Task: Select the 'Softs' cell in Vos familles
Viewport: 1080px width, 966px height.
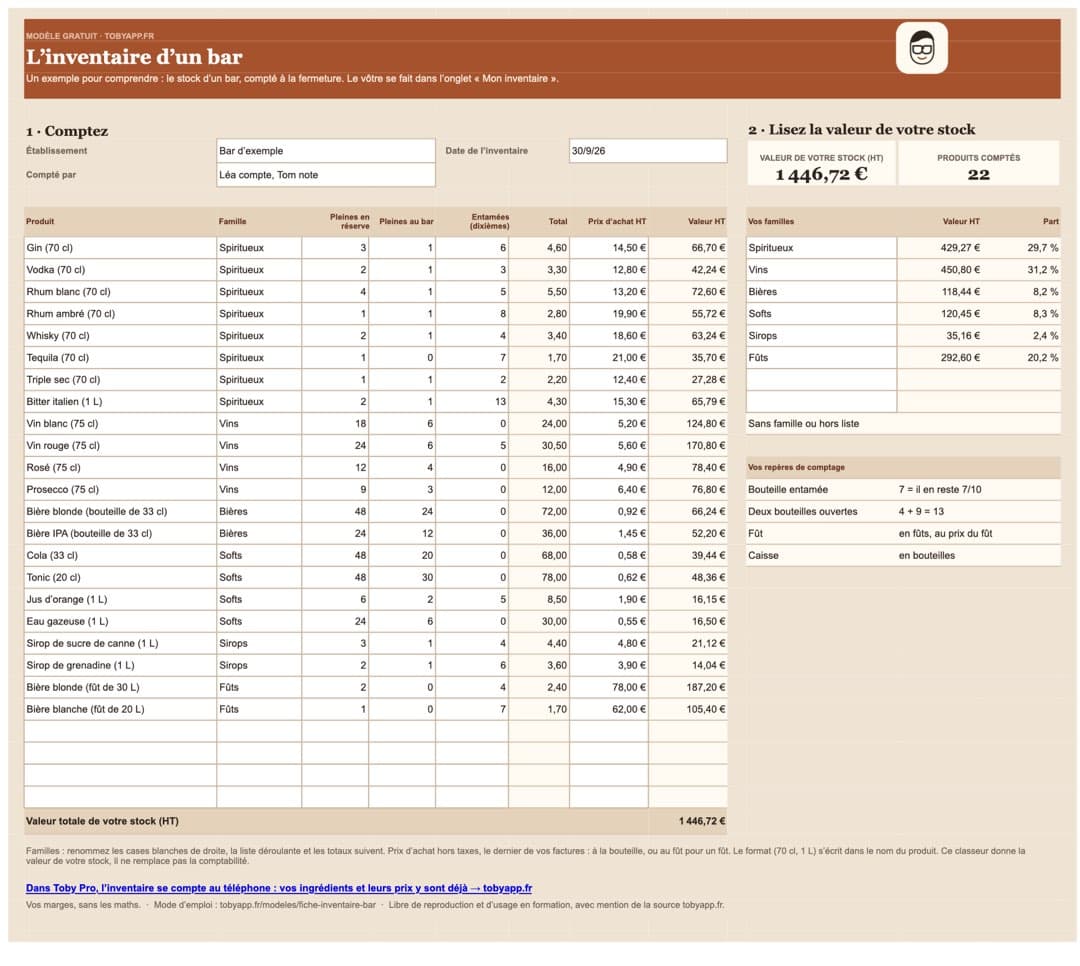Action: click(821, 314)
